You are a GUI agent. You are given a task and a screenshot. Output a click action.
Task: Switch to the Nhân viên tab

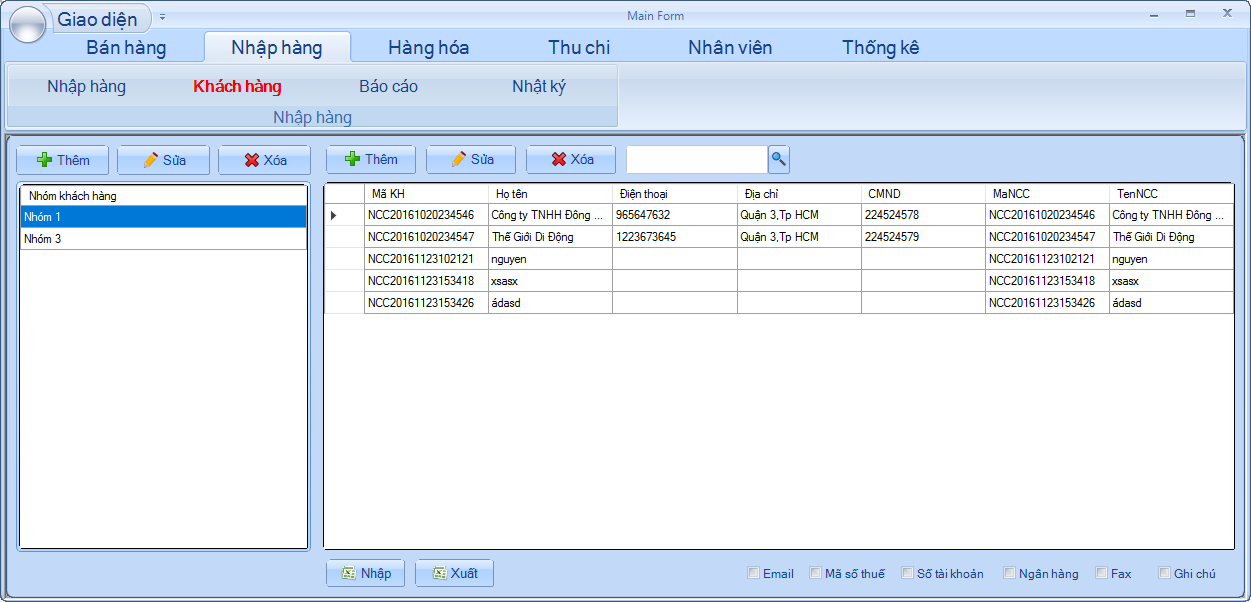point(730,47)
